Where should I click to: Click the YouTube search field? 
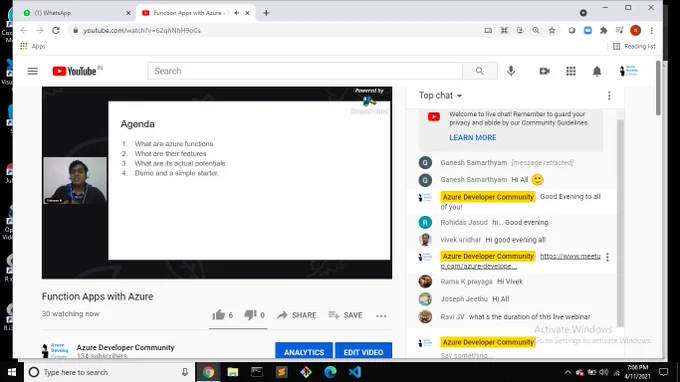305,71
